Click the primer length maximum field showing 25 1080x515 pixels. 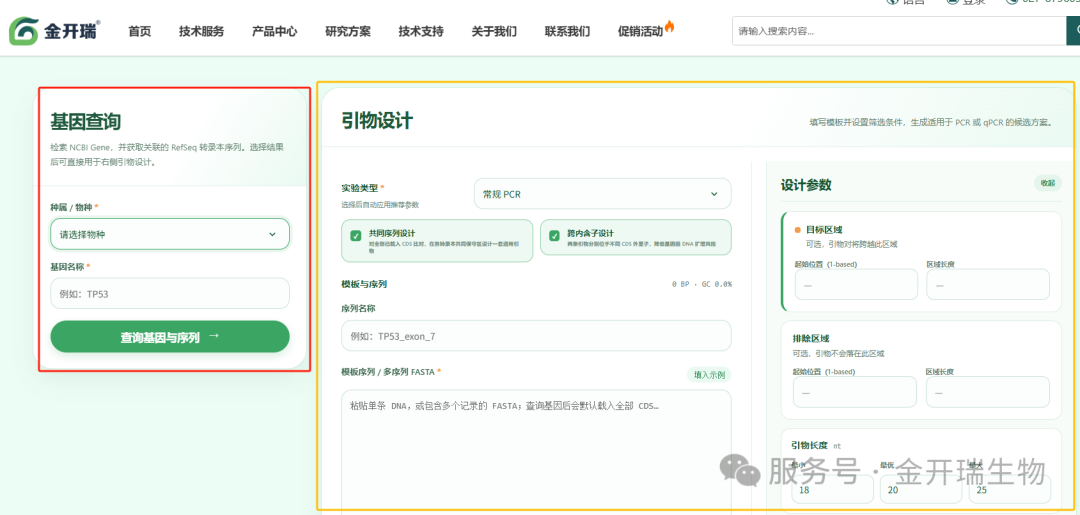pos(1010,490)
